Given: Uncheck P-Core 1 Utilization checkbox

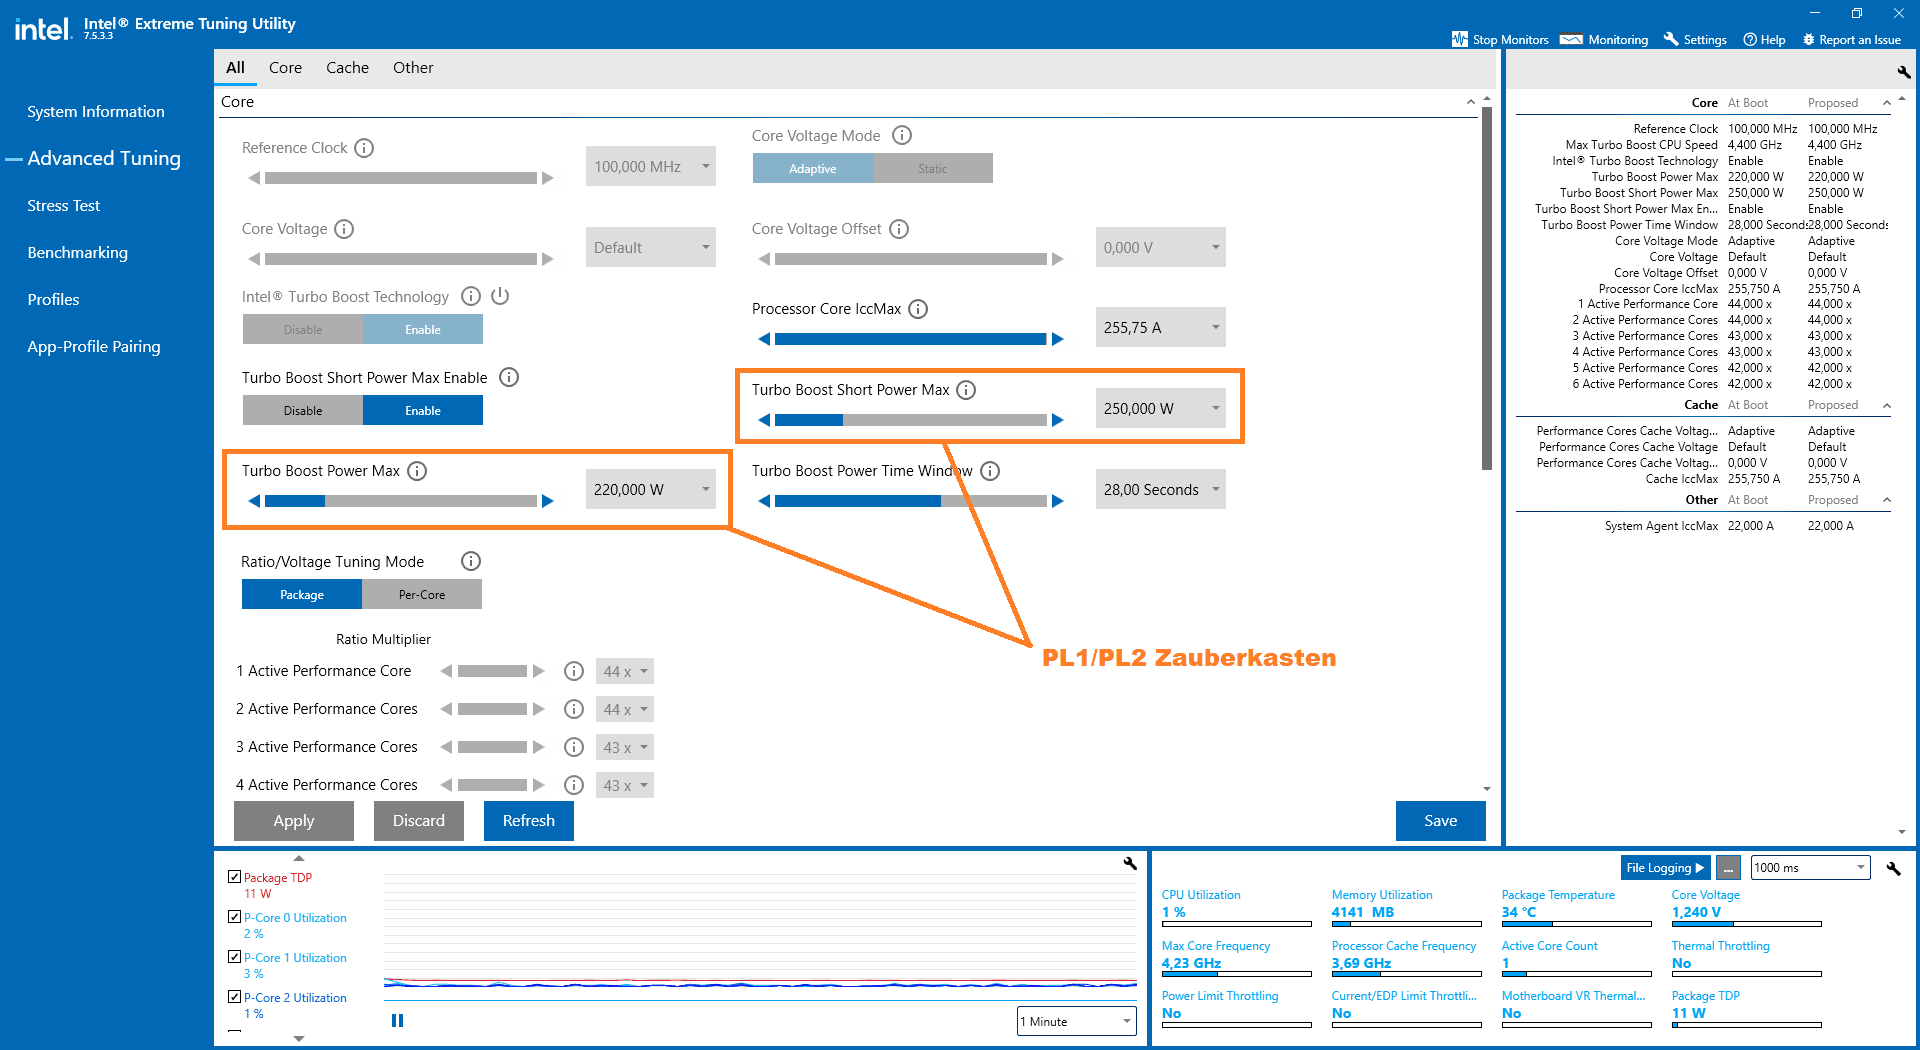Looking at the screenshot, I should [x=234, y=957].
